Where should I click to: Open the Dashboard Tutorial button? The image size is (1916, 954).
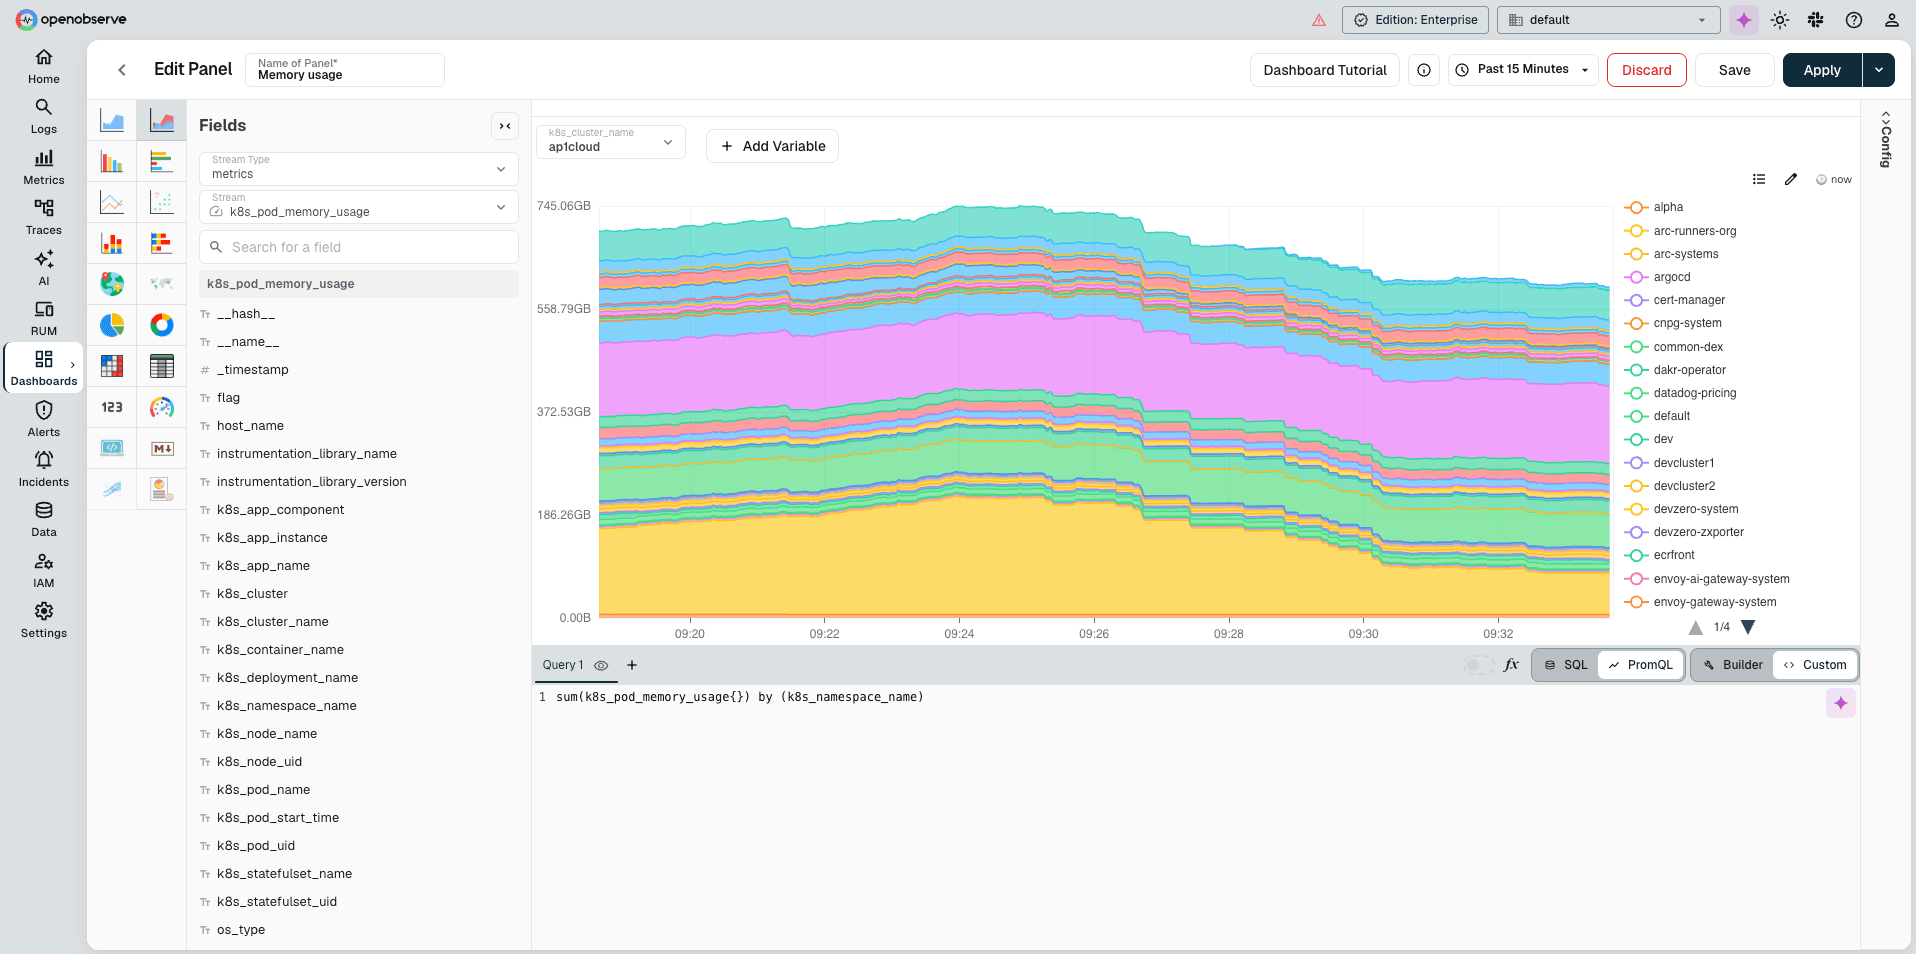pos(1325,70)
